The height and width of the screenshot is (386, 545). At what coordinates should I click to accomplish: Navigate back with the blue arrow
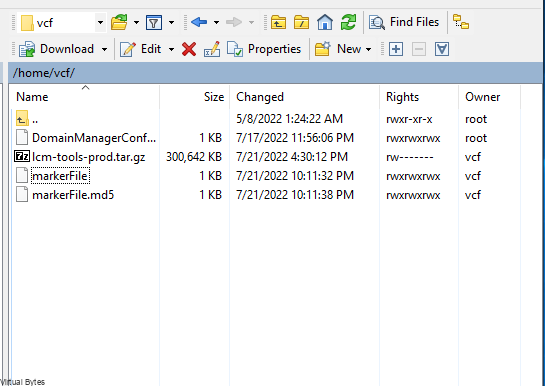coord(199,23)
